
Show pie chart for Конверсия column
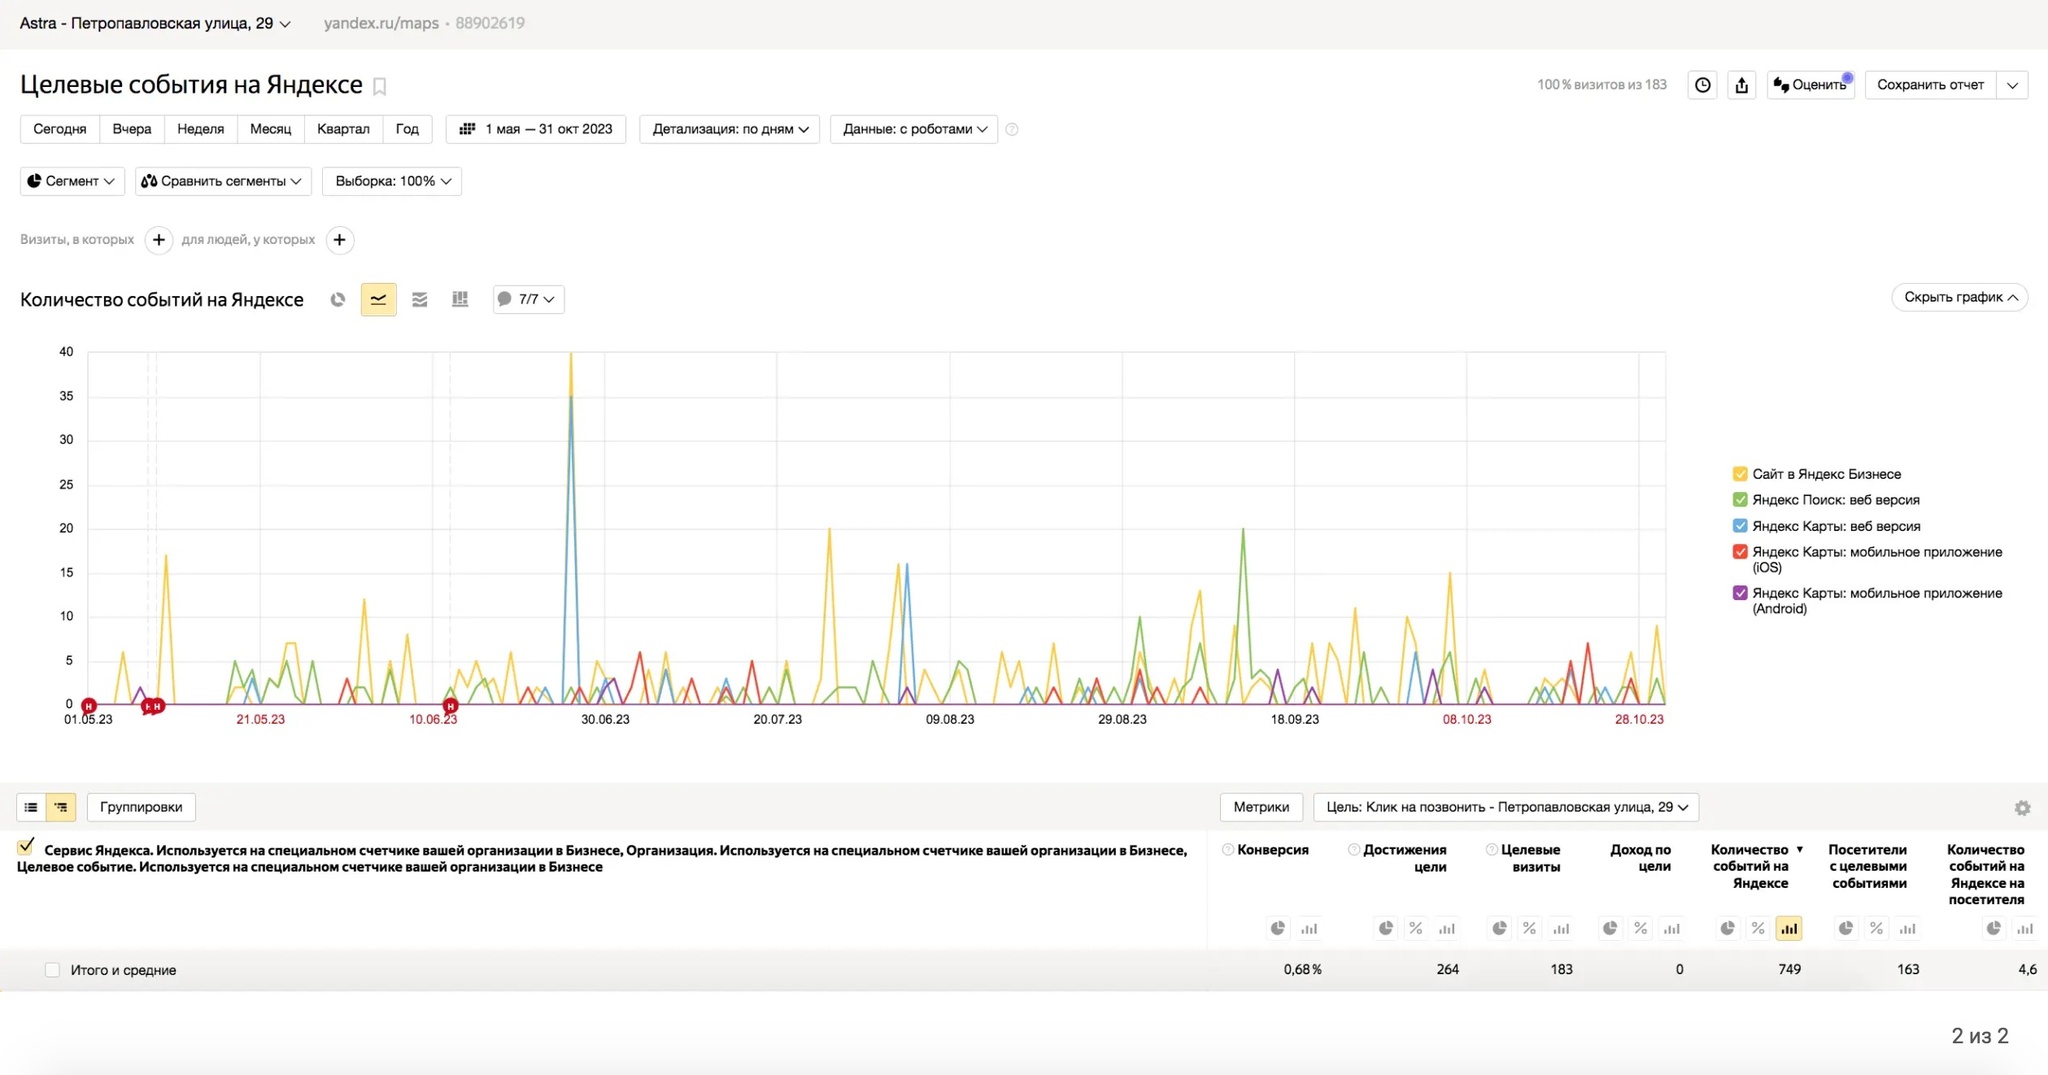pyautogui.click(x=1277, y=928)
